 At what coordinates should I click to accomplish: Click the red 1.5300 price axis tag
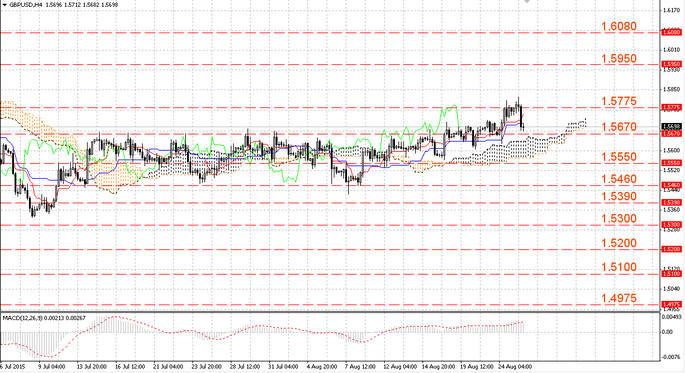(x=671, y=224)
